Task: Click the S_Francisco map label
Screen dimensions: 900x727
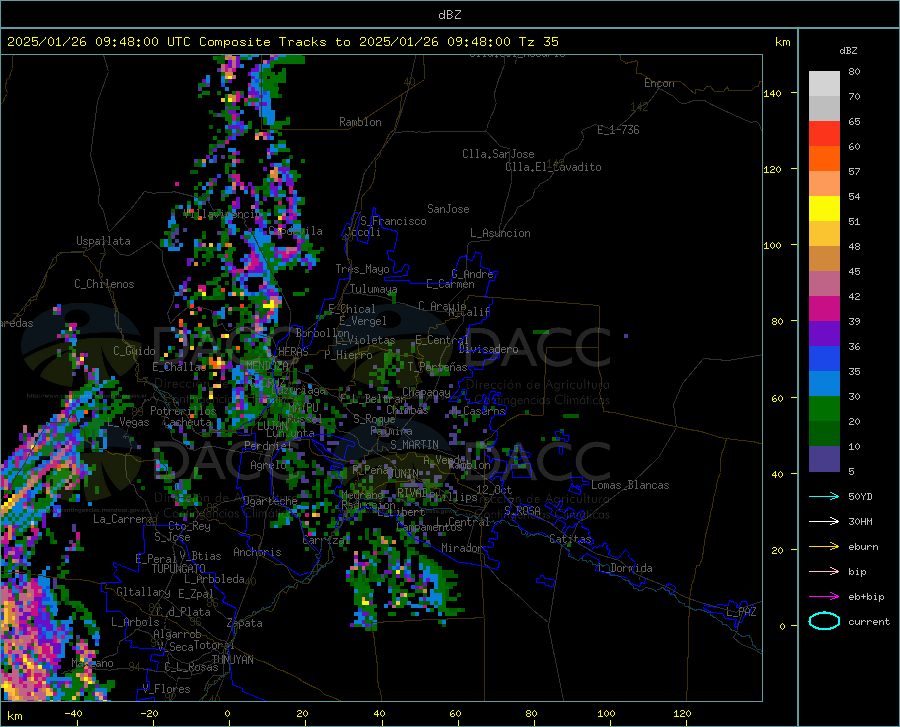Action: (393, 221)
